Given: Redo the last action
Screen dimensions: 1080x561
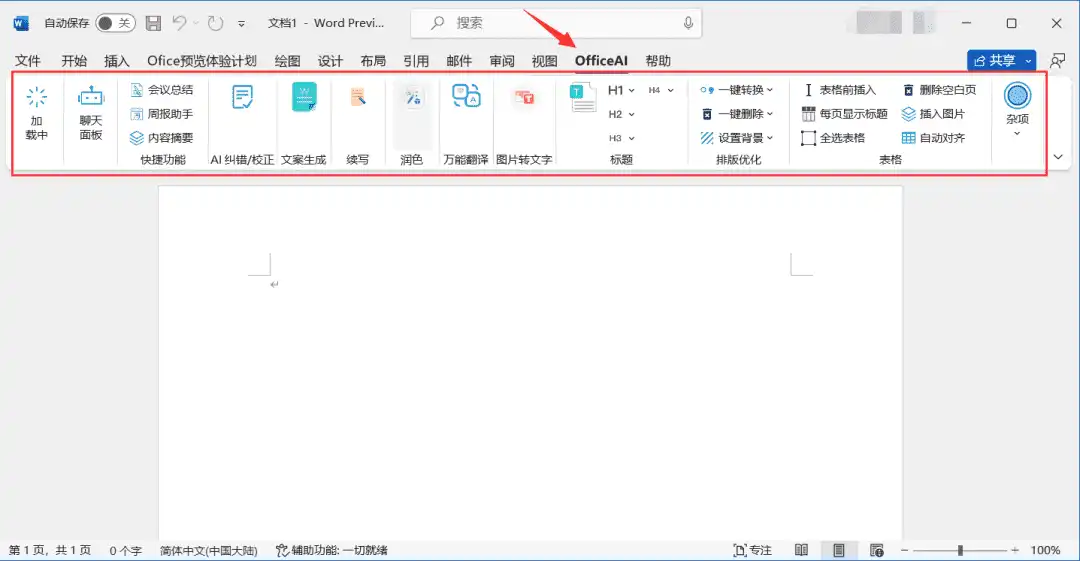Looking at the screenshot, I should pos(216,23).
